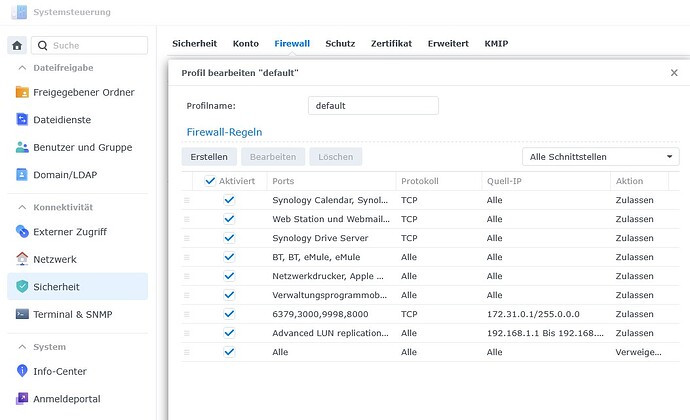This screenshot has height=420, width=690.
Task: Switch to the Zertifikat tab
Action: click(391, 44)
